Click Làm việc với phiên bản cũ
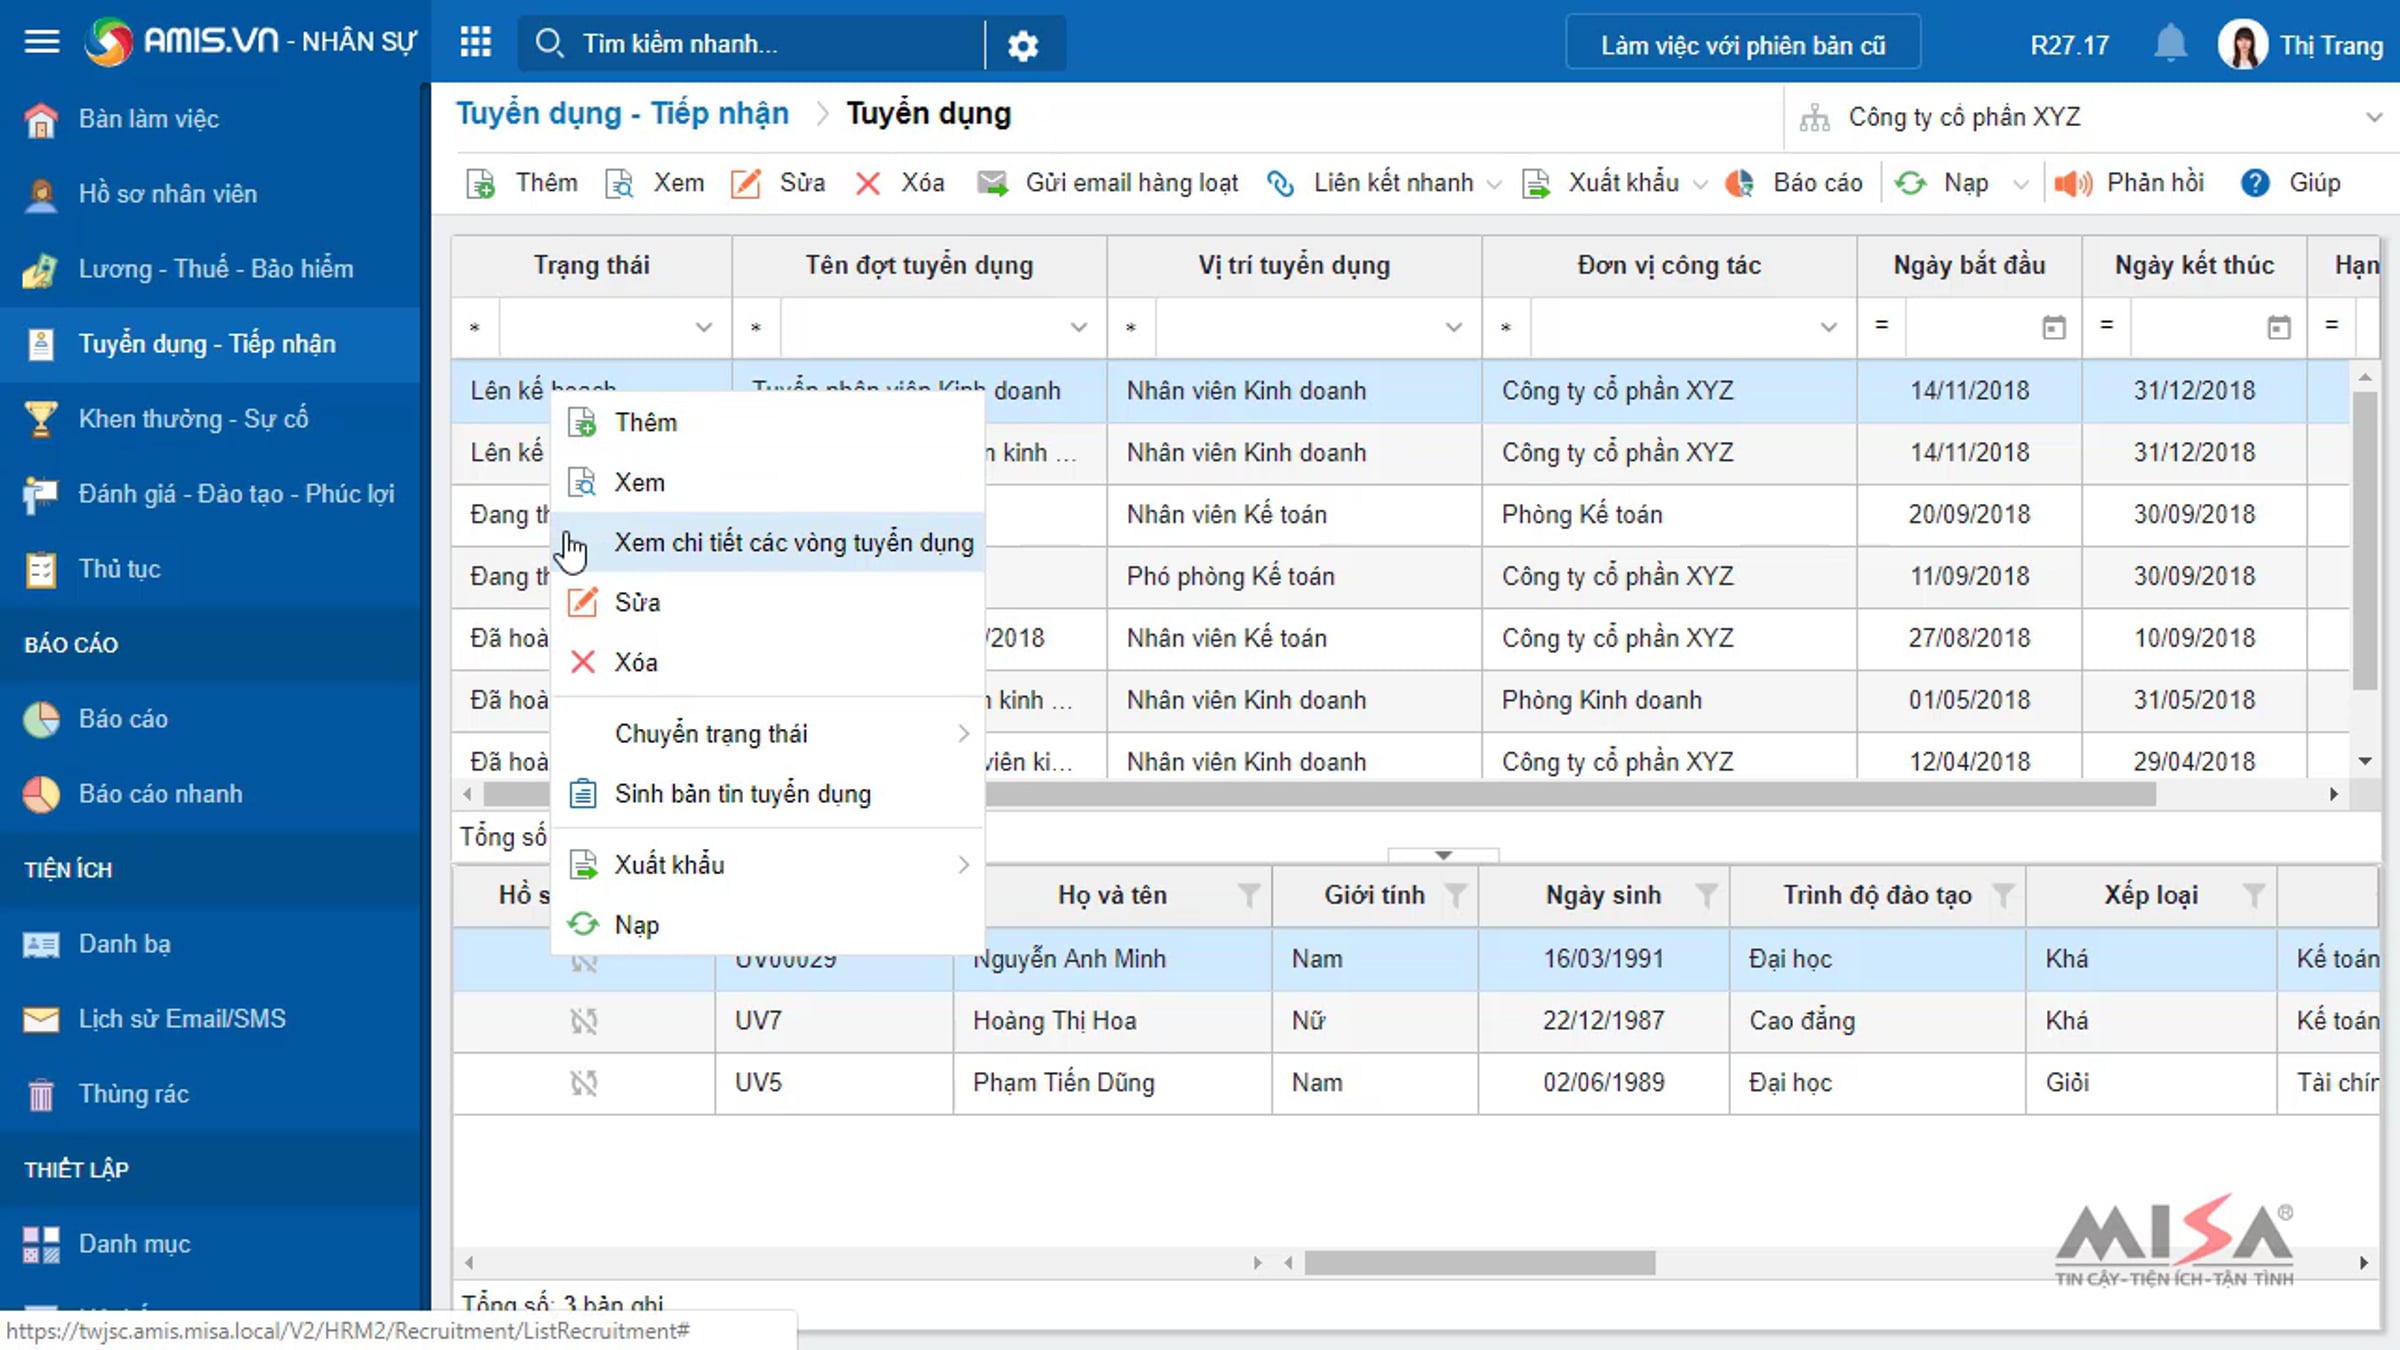This screenshot has width=2400, height=1350. (x=1742, y=45)
